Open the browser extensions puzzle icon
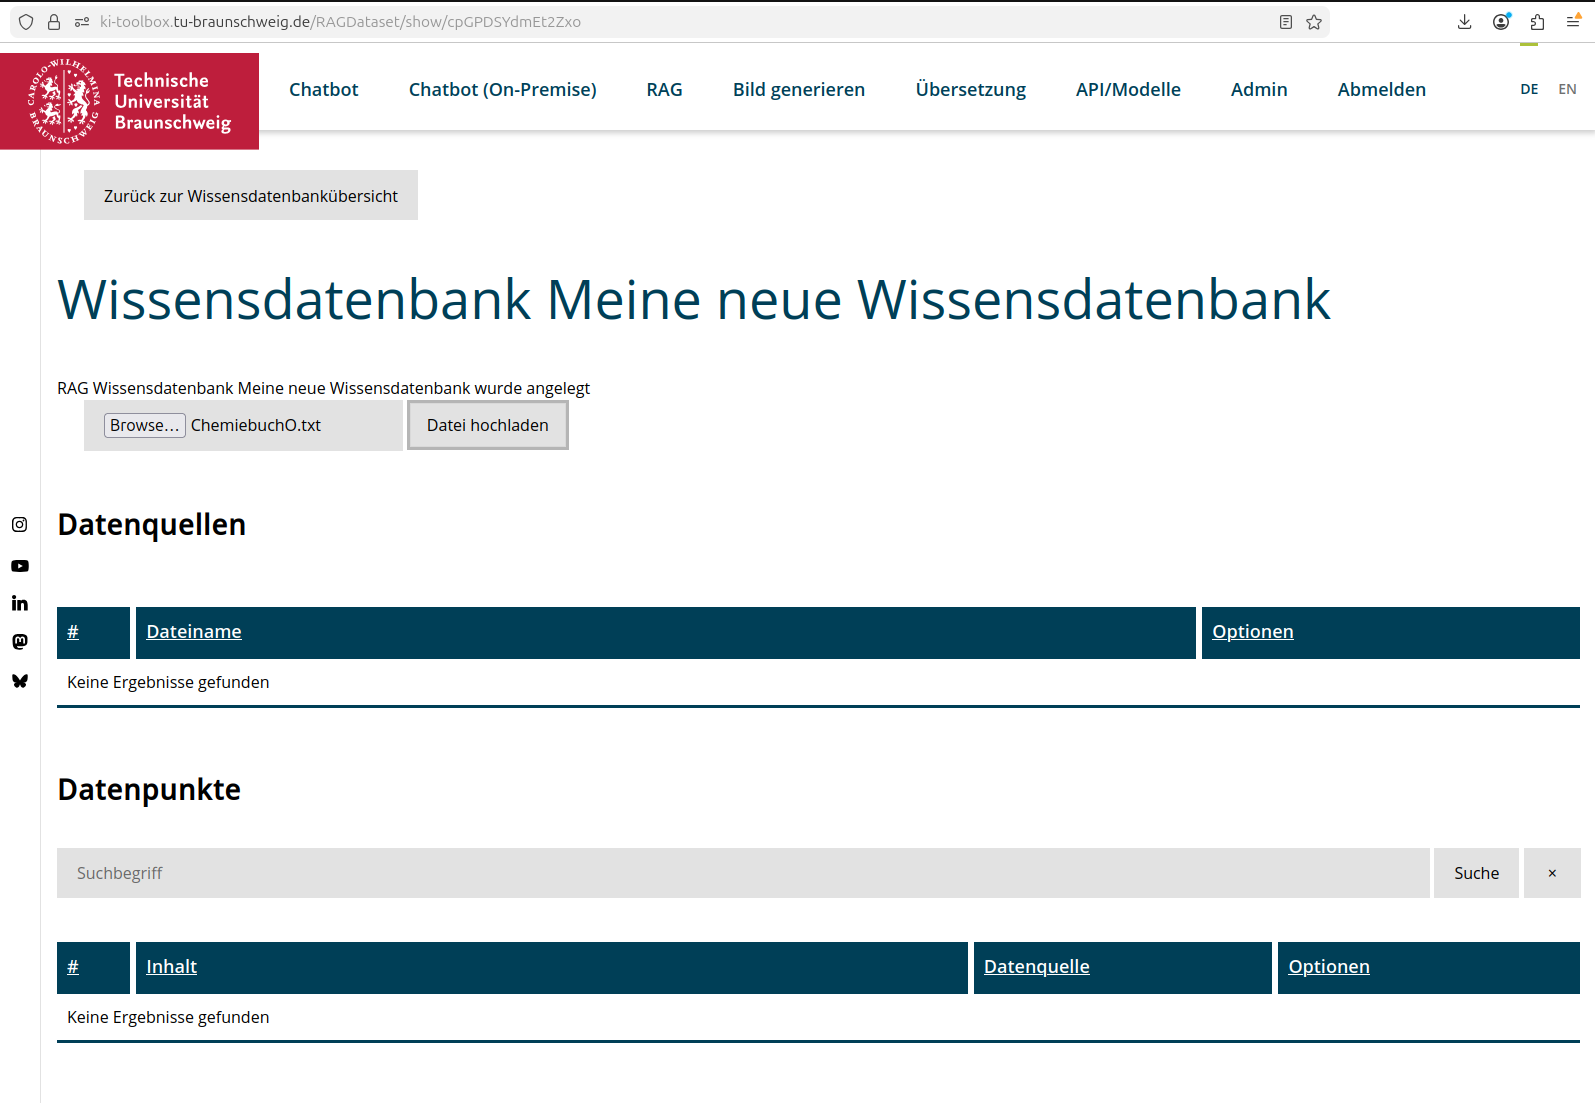Image resolution: width=1595 pixels, height=1103 pixels. point(1537,22)
